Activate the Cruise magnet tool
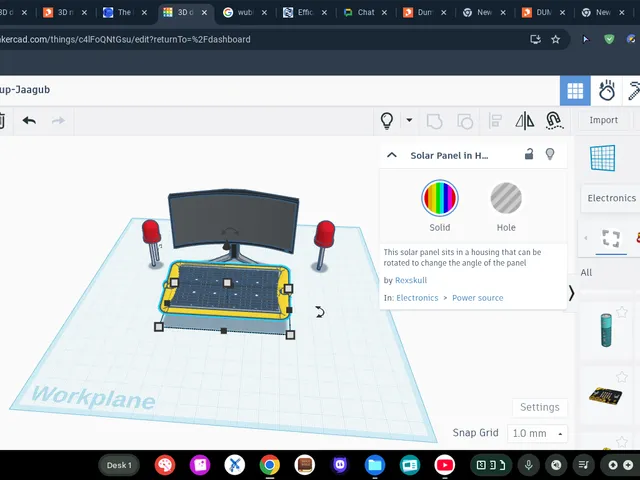Screen dimensions: 640x480 click(x=554, y=121)
